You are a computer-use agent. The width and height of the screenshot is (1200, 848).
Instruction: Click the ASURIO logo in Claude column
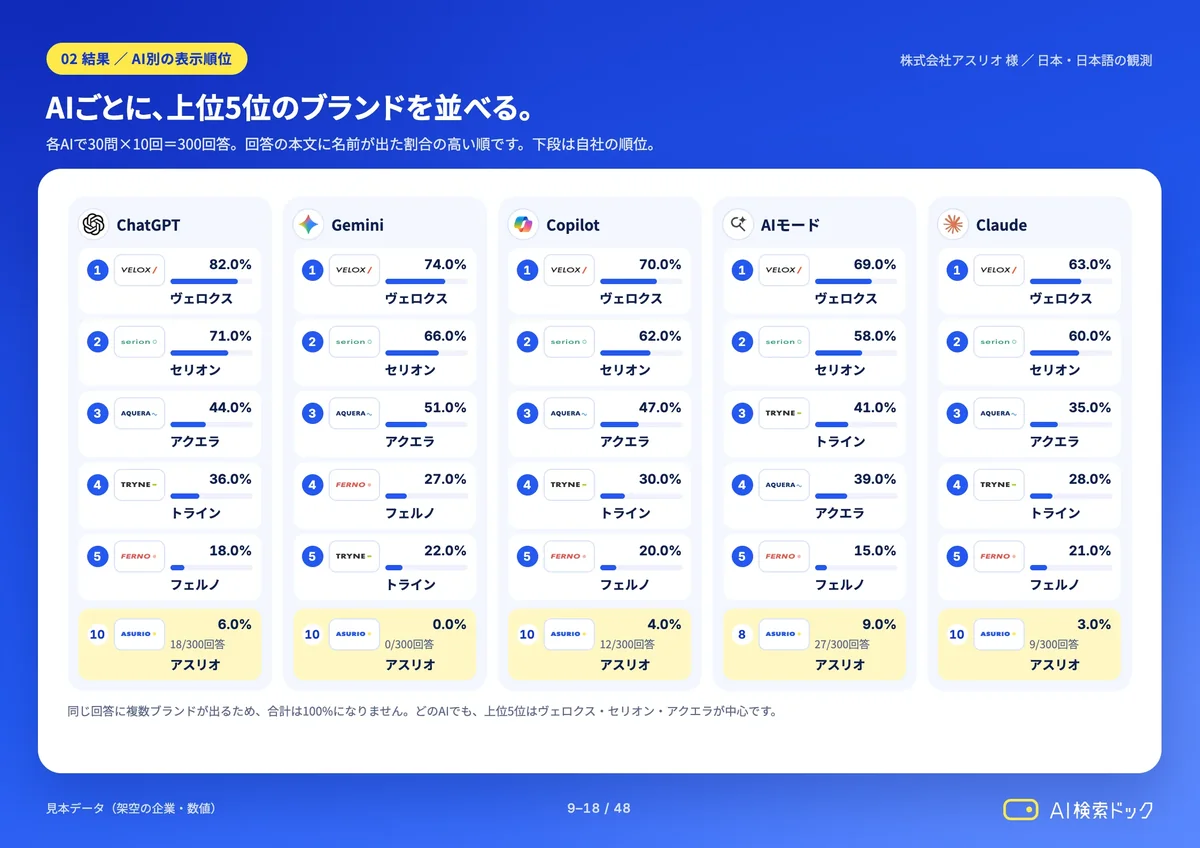(x=999, y=634)
